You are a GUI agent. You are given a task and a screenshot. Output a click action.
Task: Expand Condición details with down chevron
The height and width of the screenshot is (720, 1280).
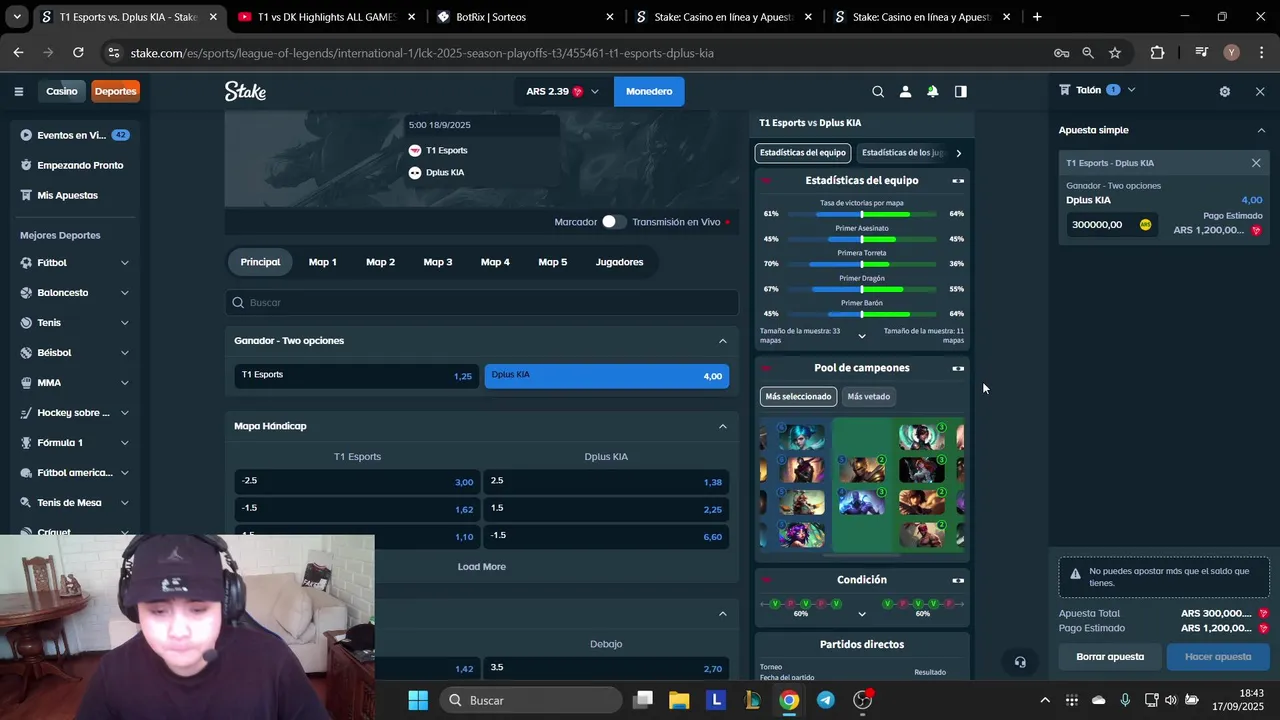(862, 614)
